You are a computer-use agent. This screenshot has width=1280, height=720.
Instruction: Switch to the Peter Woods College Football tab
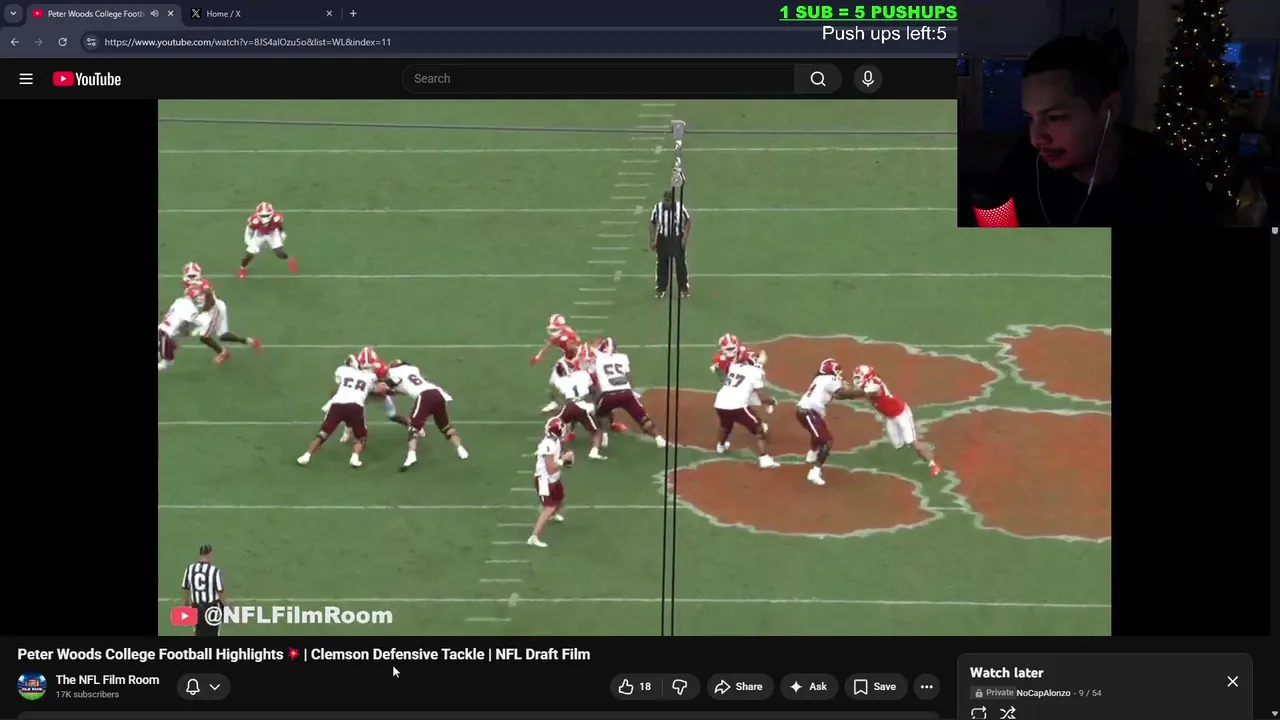coord(95,14)
